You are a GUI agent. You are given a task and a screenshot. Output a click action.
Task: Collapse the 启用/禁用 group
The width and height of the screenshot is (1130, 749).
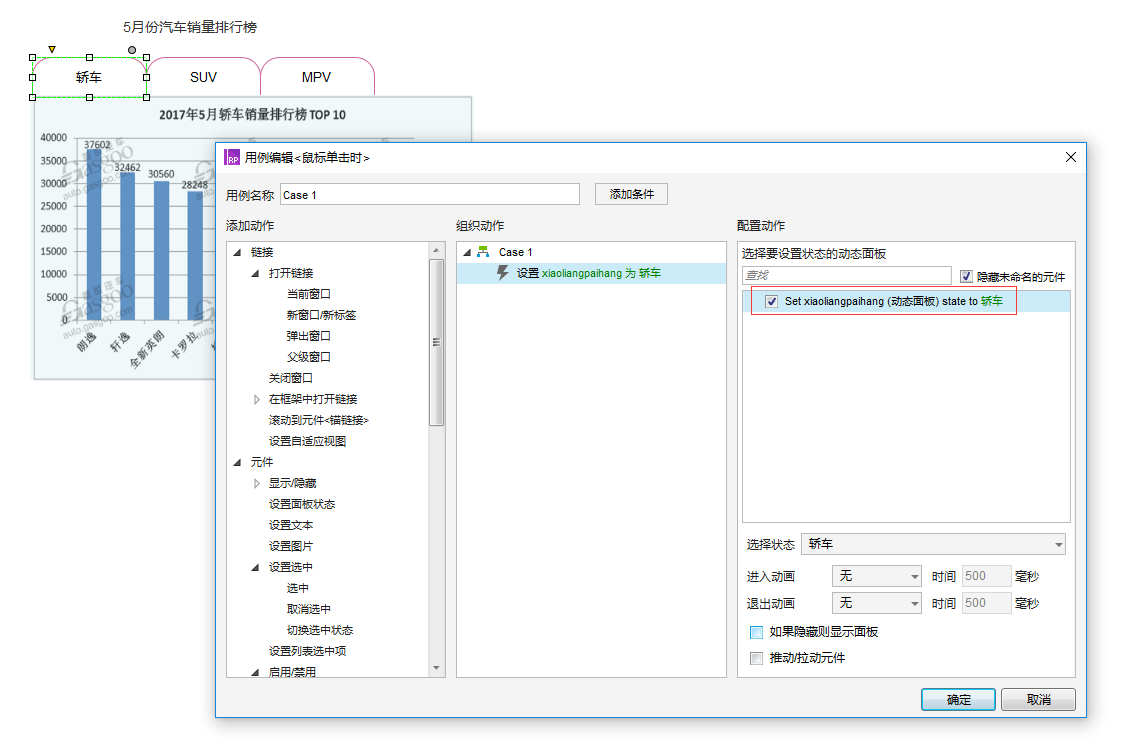255,672
